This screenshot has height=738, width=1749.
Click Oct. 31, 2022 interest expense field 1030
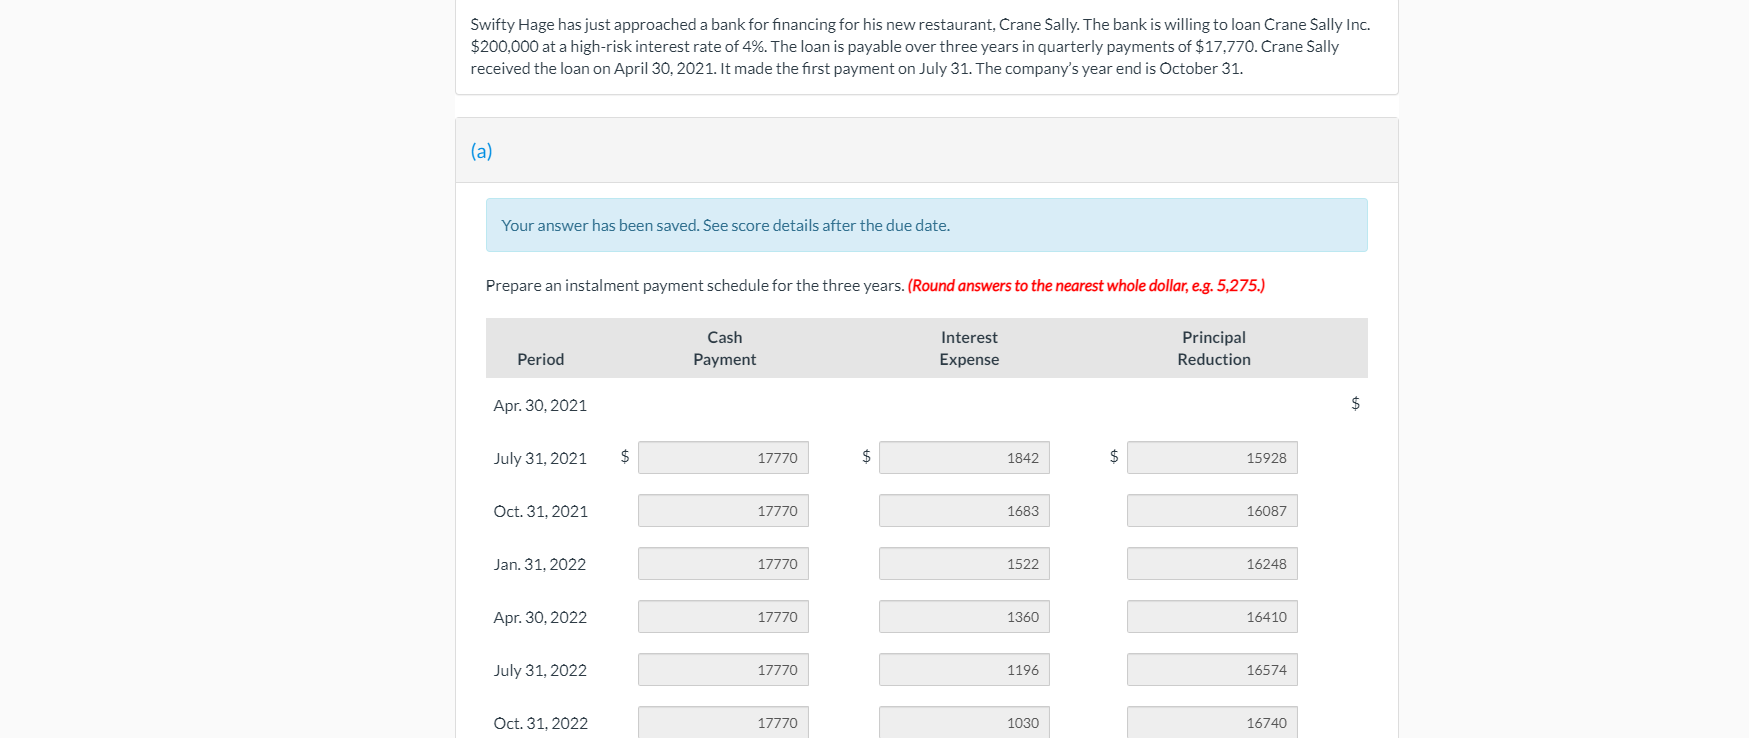click(x=964, y=722)
